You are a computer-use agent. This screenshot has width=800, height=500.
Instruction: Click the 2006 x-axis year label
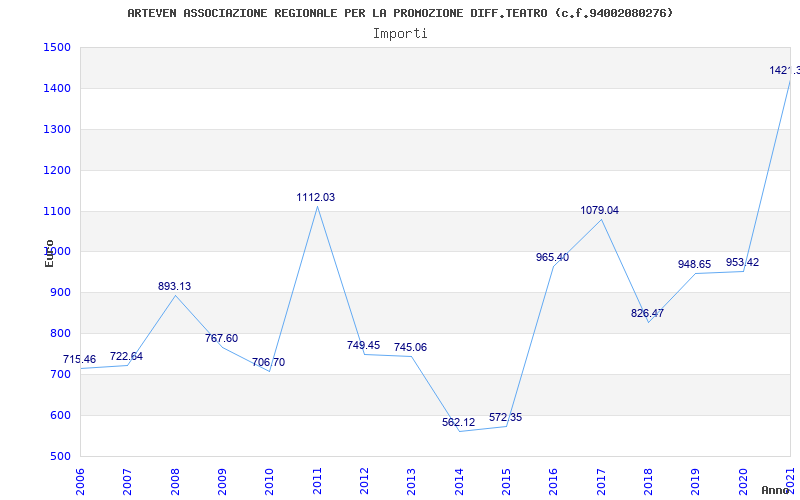pos(81,482)
